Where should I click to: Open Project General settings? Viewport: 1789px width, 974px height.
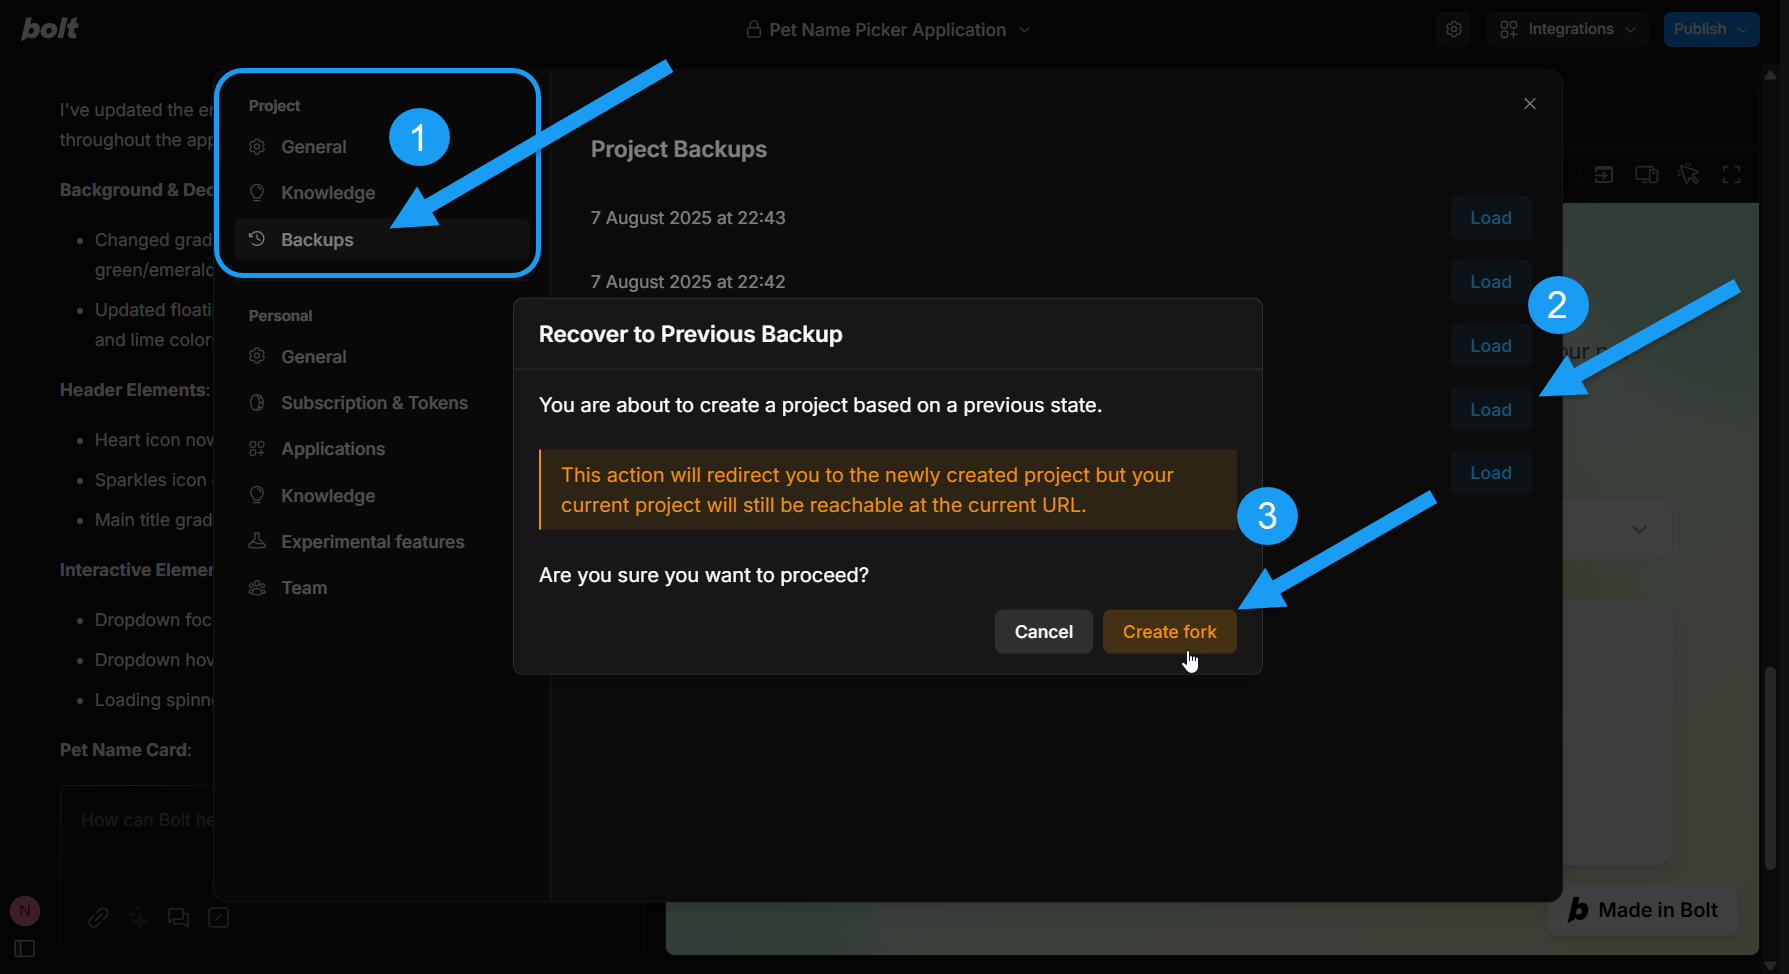coord(382,147)
